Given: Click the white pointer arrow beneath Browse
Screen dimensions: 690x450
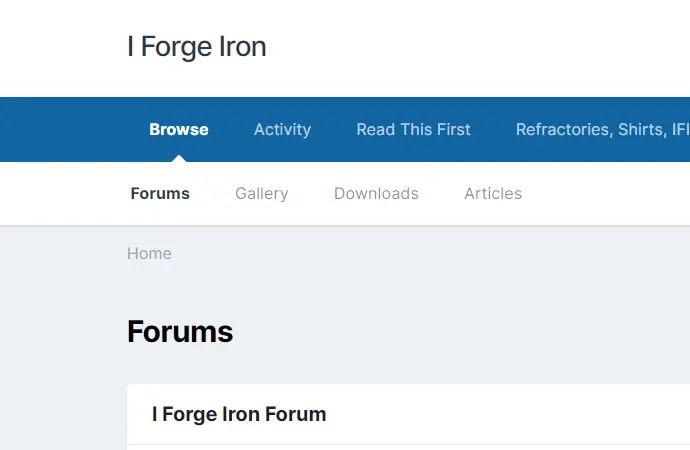Looking at the screenshot, I should click(x=179, y=158).
